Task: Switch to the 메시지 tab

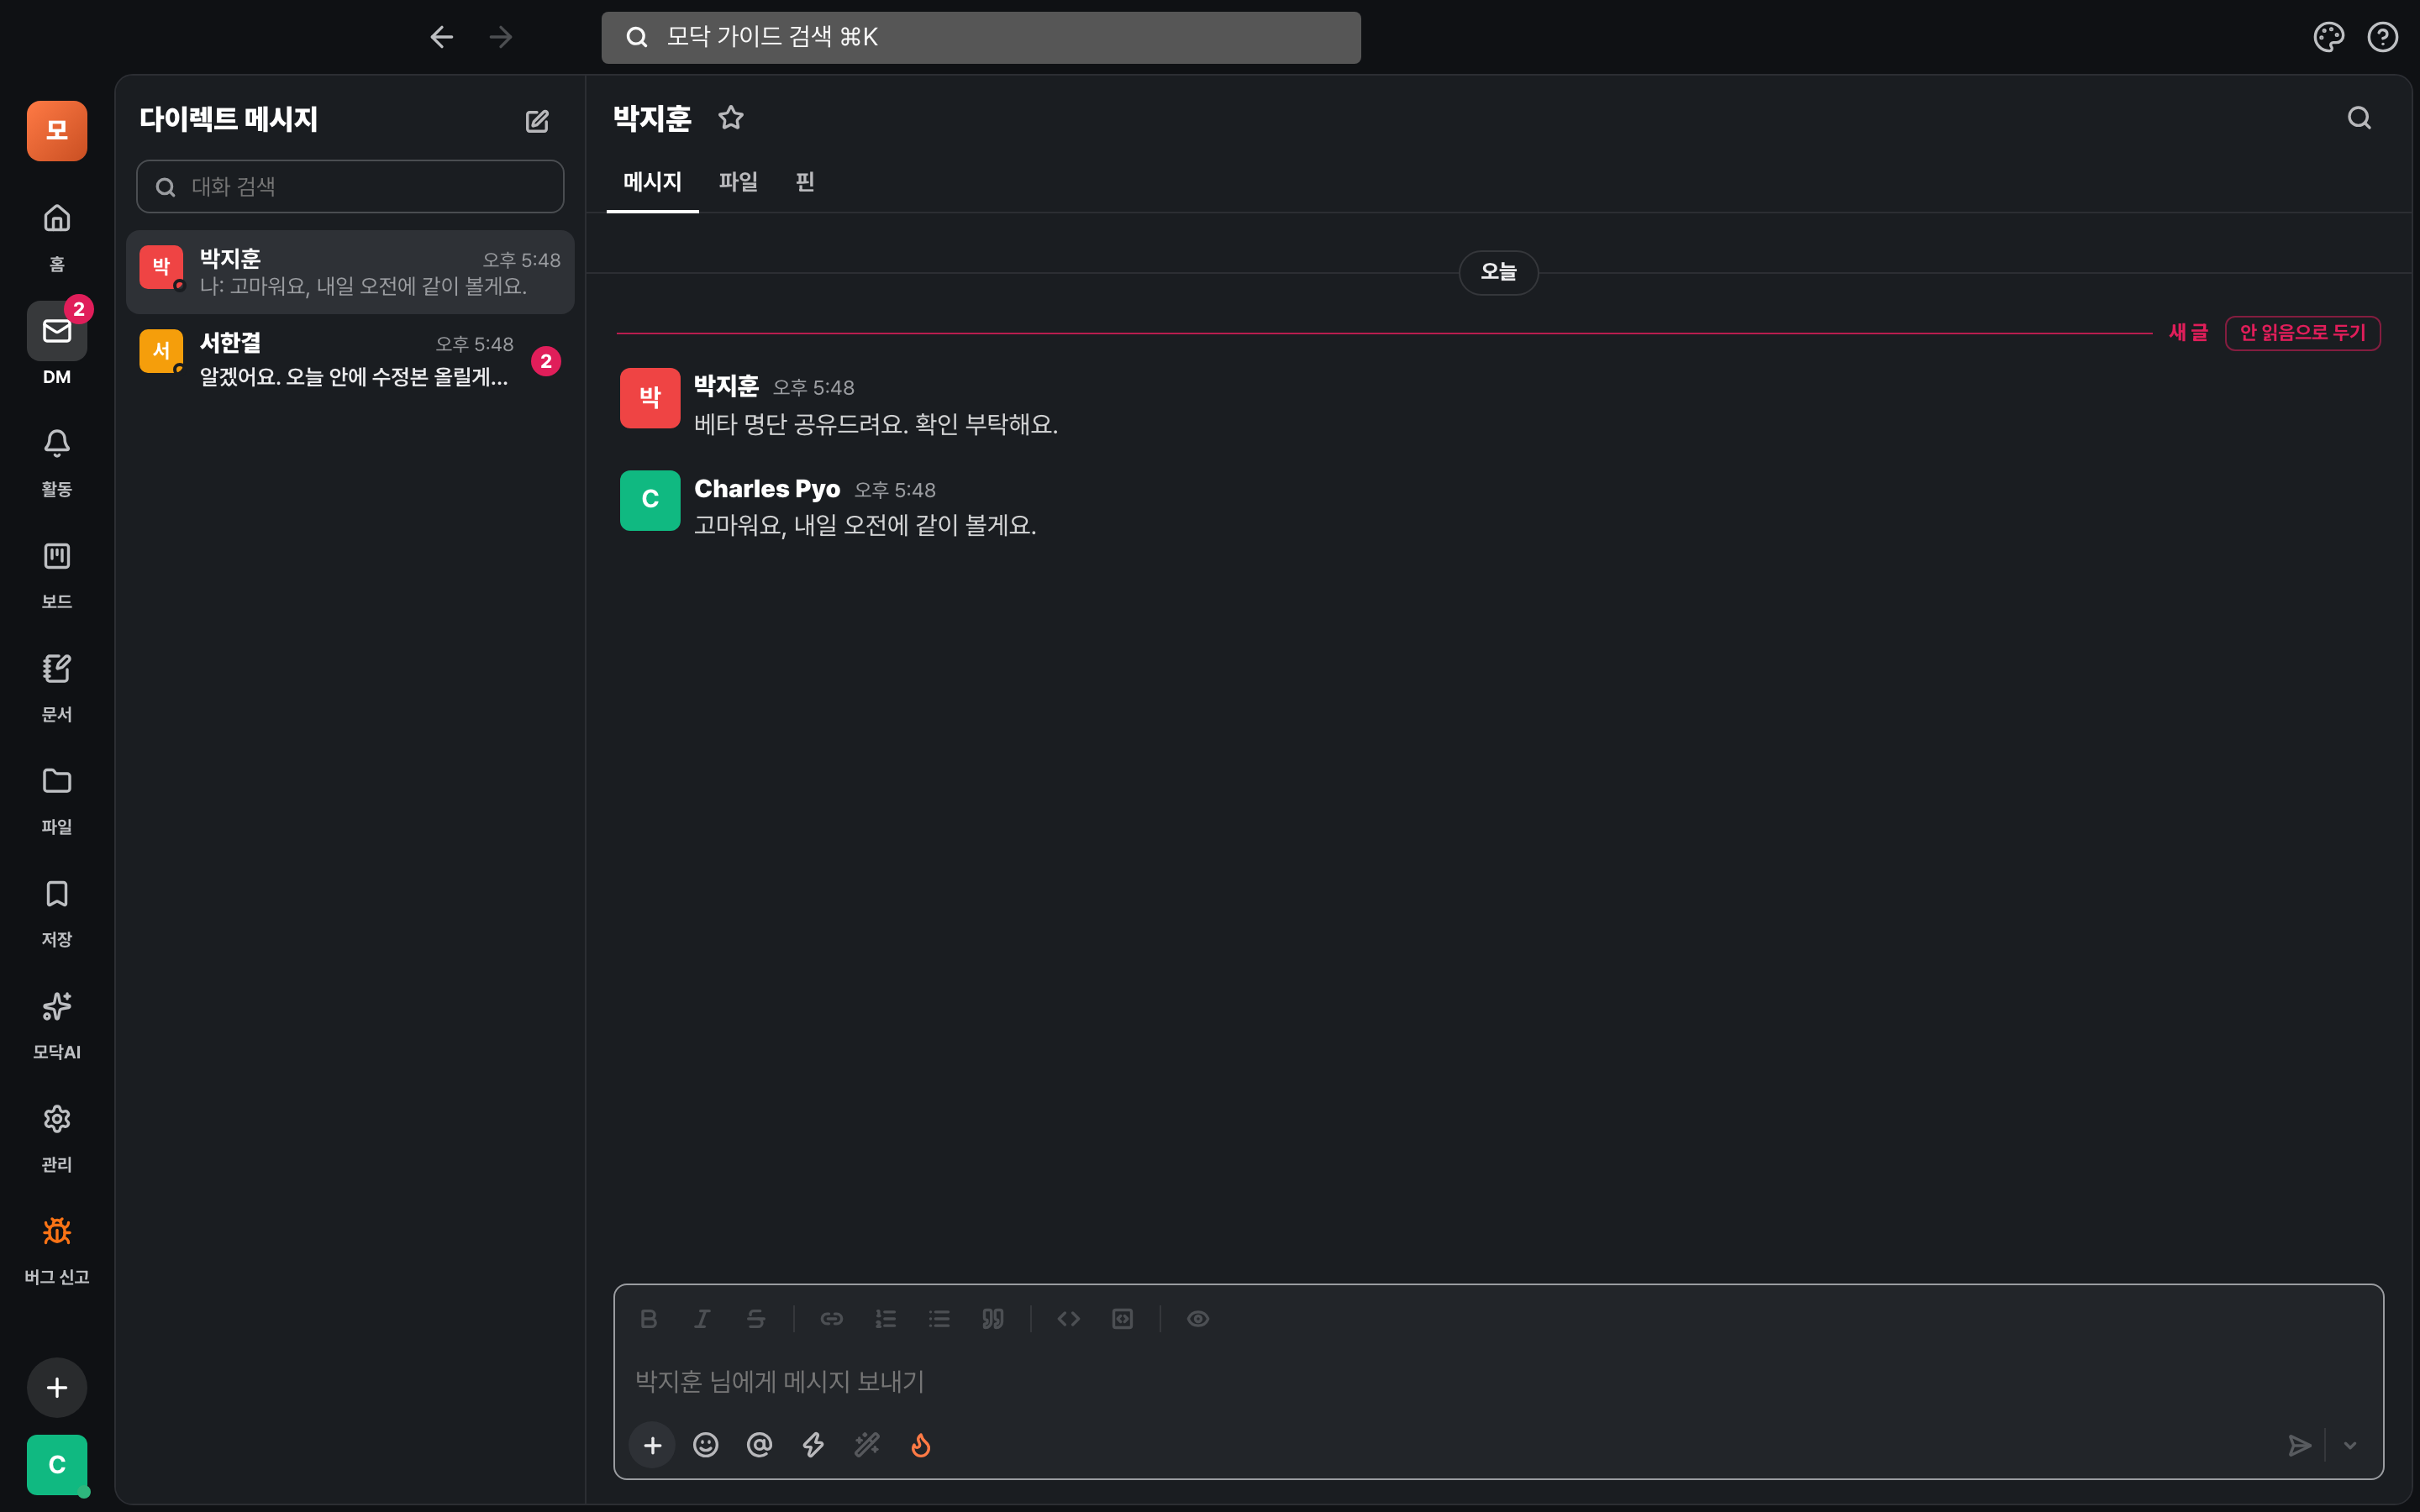Action: point(652,182)
